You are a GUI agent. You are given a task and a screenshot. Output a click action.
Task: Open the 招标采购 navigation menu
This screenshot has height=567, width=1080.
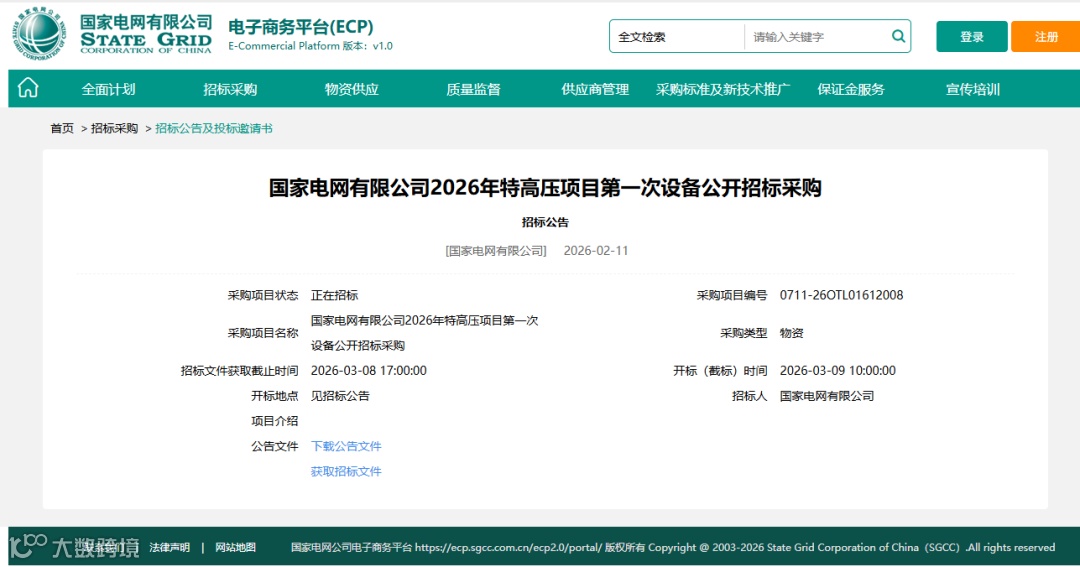[x=230, y=89]
